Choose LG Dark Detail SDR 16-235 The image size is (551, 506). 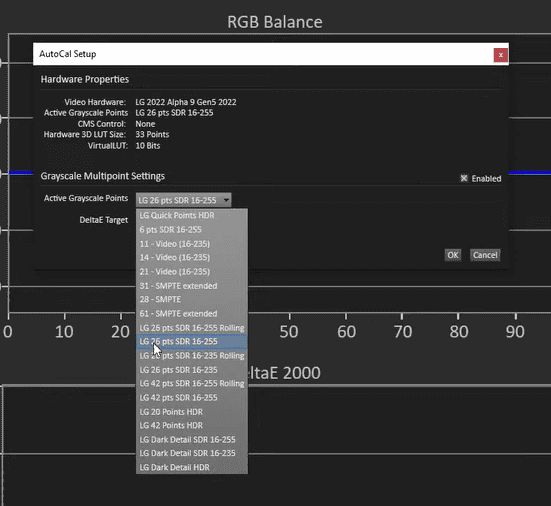192,453
